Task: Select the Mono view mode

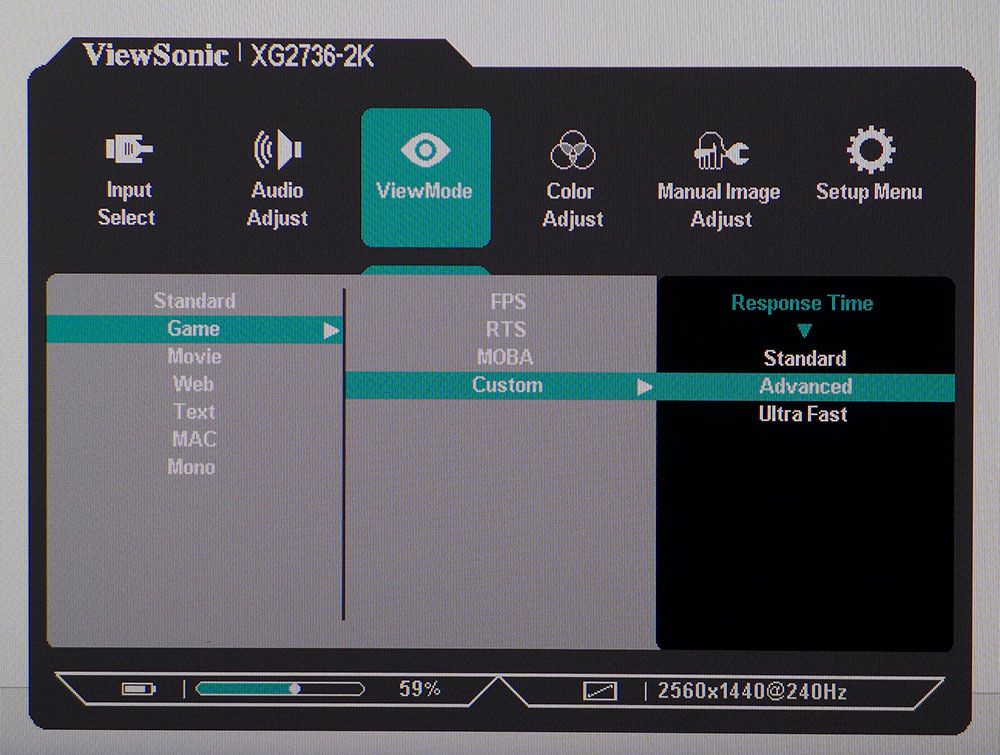Action: [x=191, y=467]
